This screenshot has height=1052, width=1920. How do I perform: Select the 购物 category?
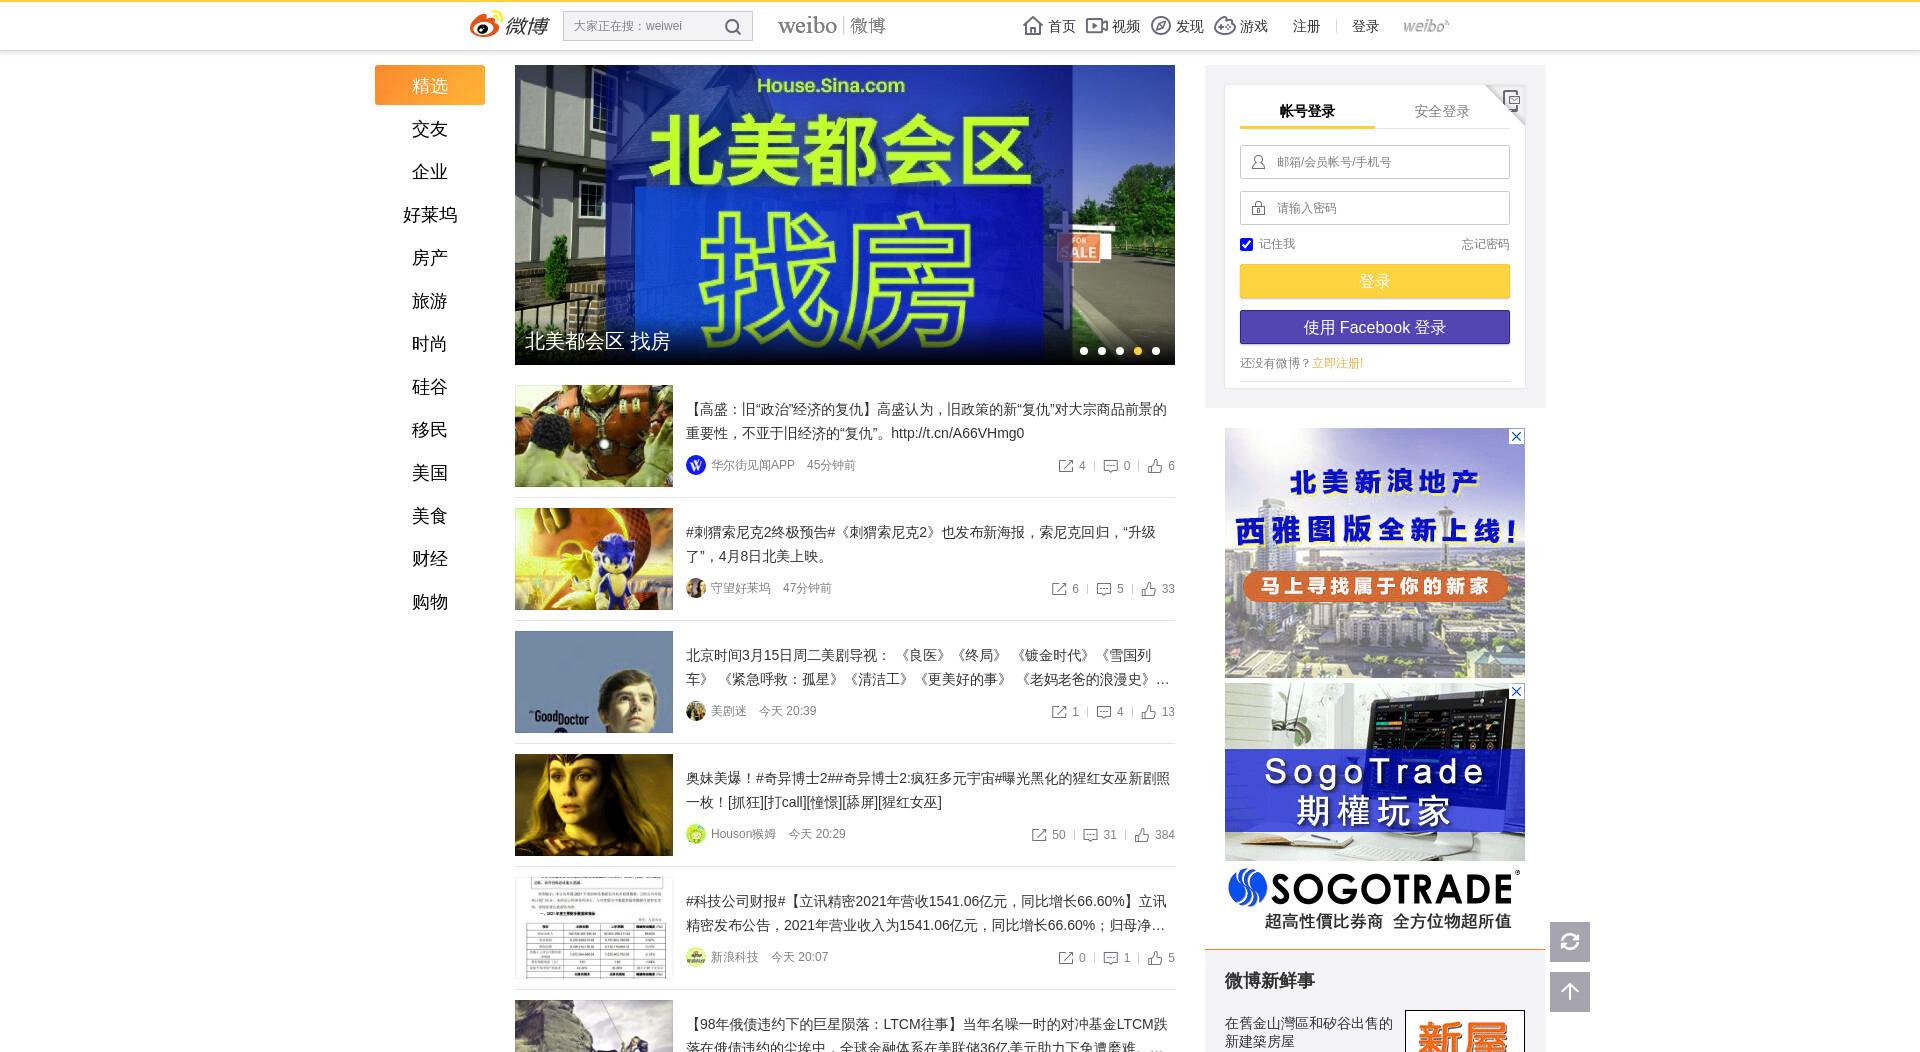pyautogui.click(x=430, y=602)
